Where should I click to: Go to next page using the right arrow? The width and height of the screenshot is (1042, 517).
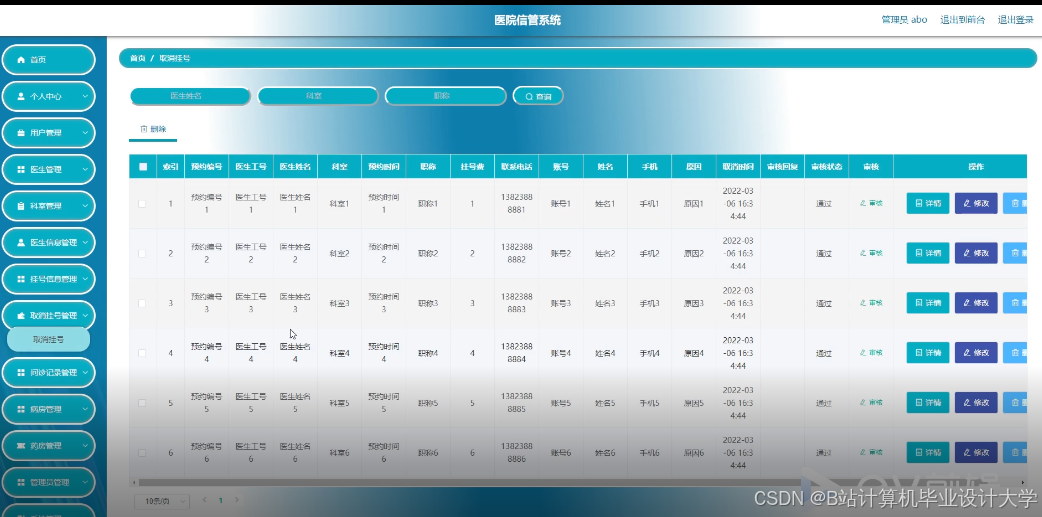(237, 500)
